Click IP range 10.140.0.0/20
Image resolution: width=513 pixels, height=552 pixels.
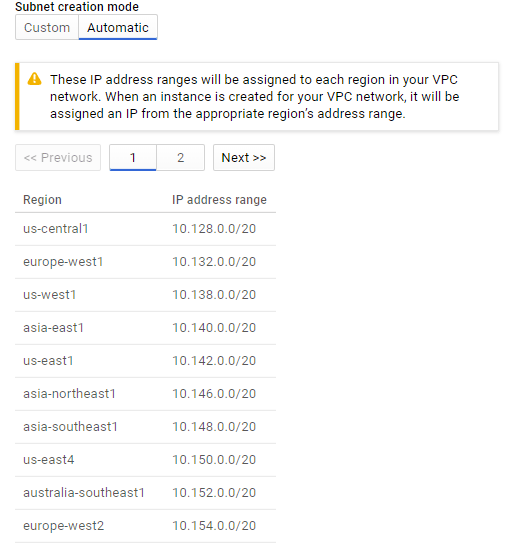click(x=214, y=328)
